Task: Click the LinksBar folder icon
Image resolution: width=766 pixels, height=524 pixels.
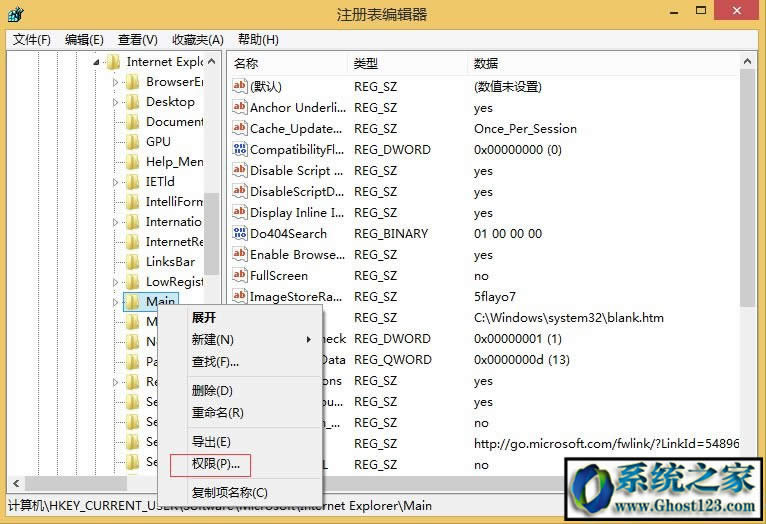Action: point(132,262)
